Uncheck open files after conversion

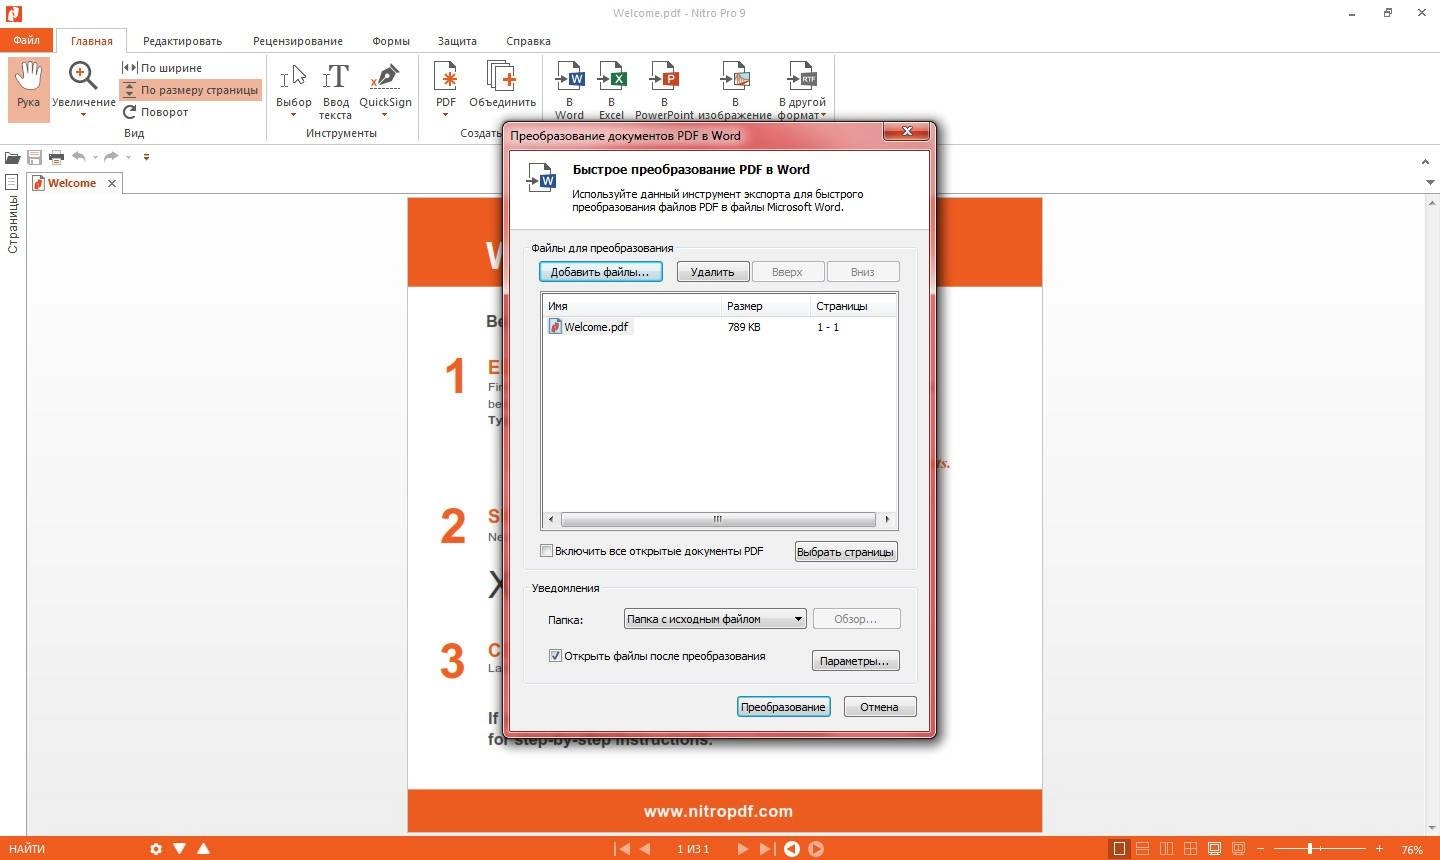[x=555, y=656]
